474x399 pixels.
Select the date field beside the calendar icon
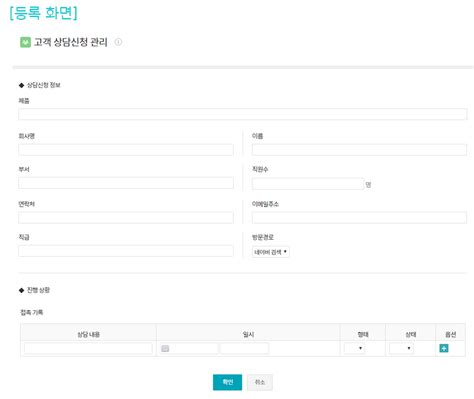(189, 348)
